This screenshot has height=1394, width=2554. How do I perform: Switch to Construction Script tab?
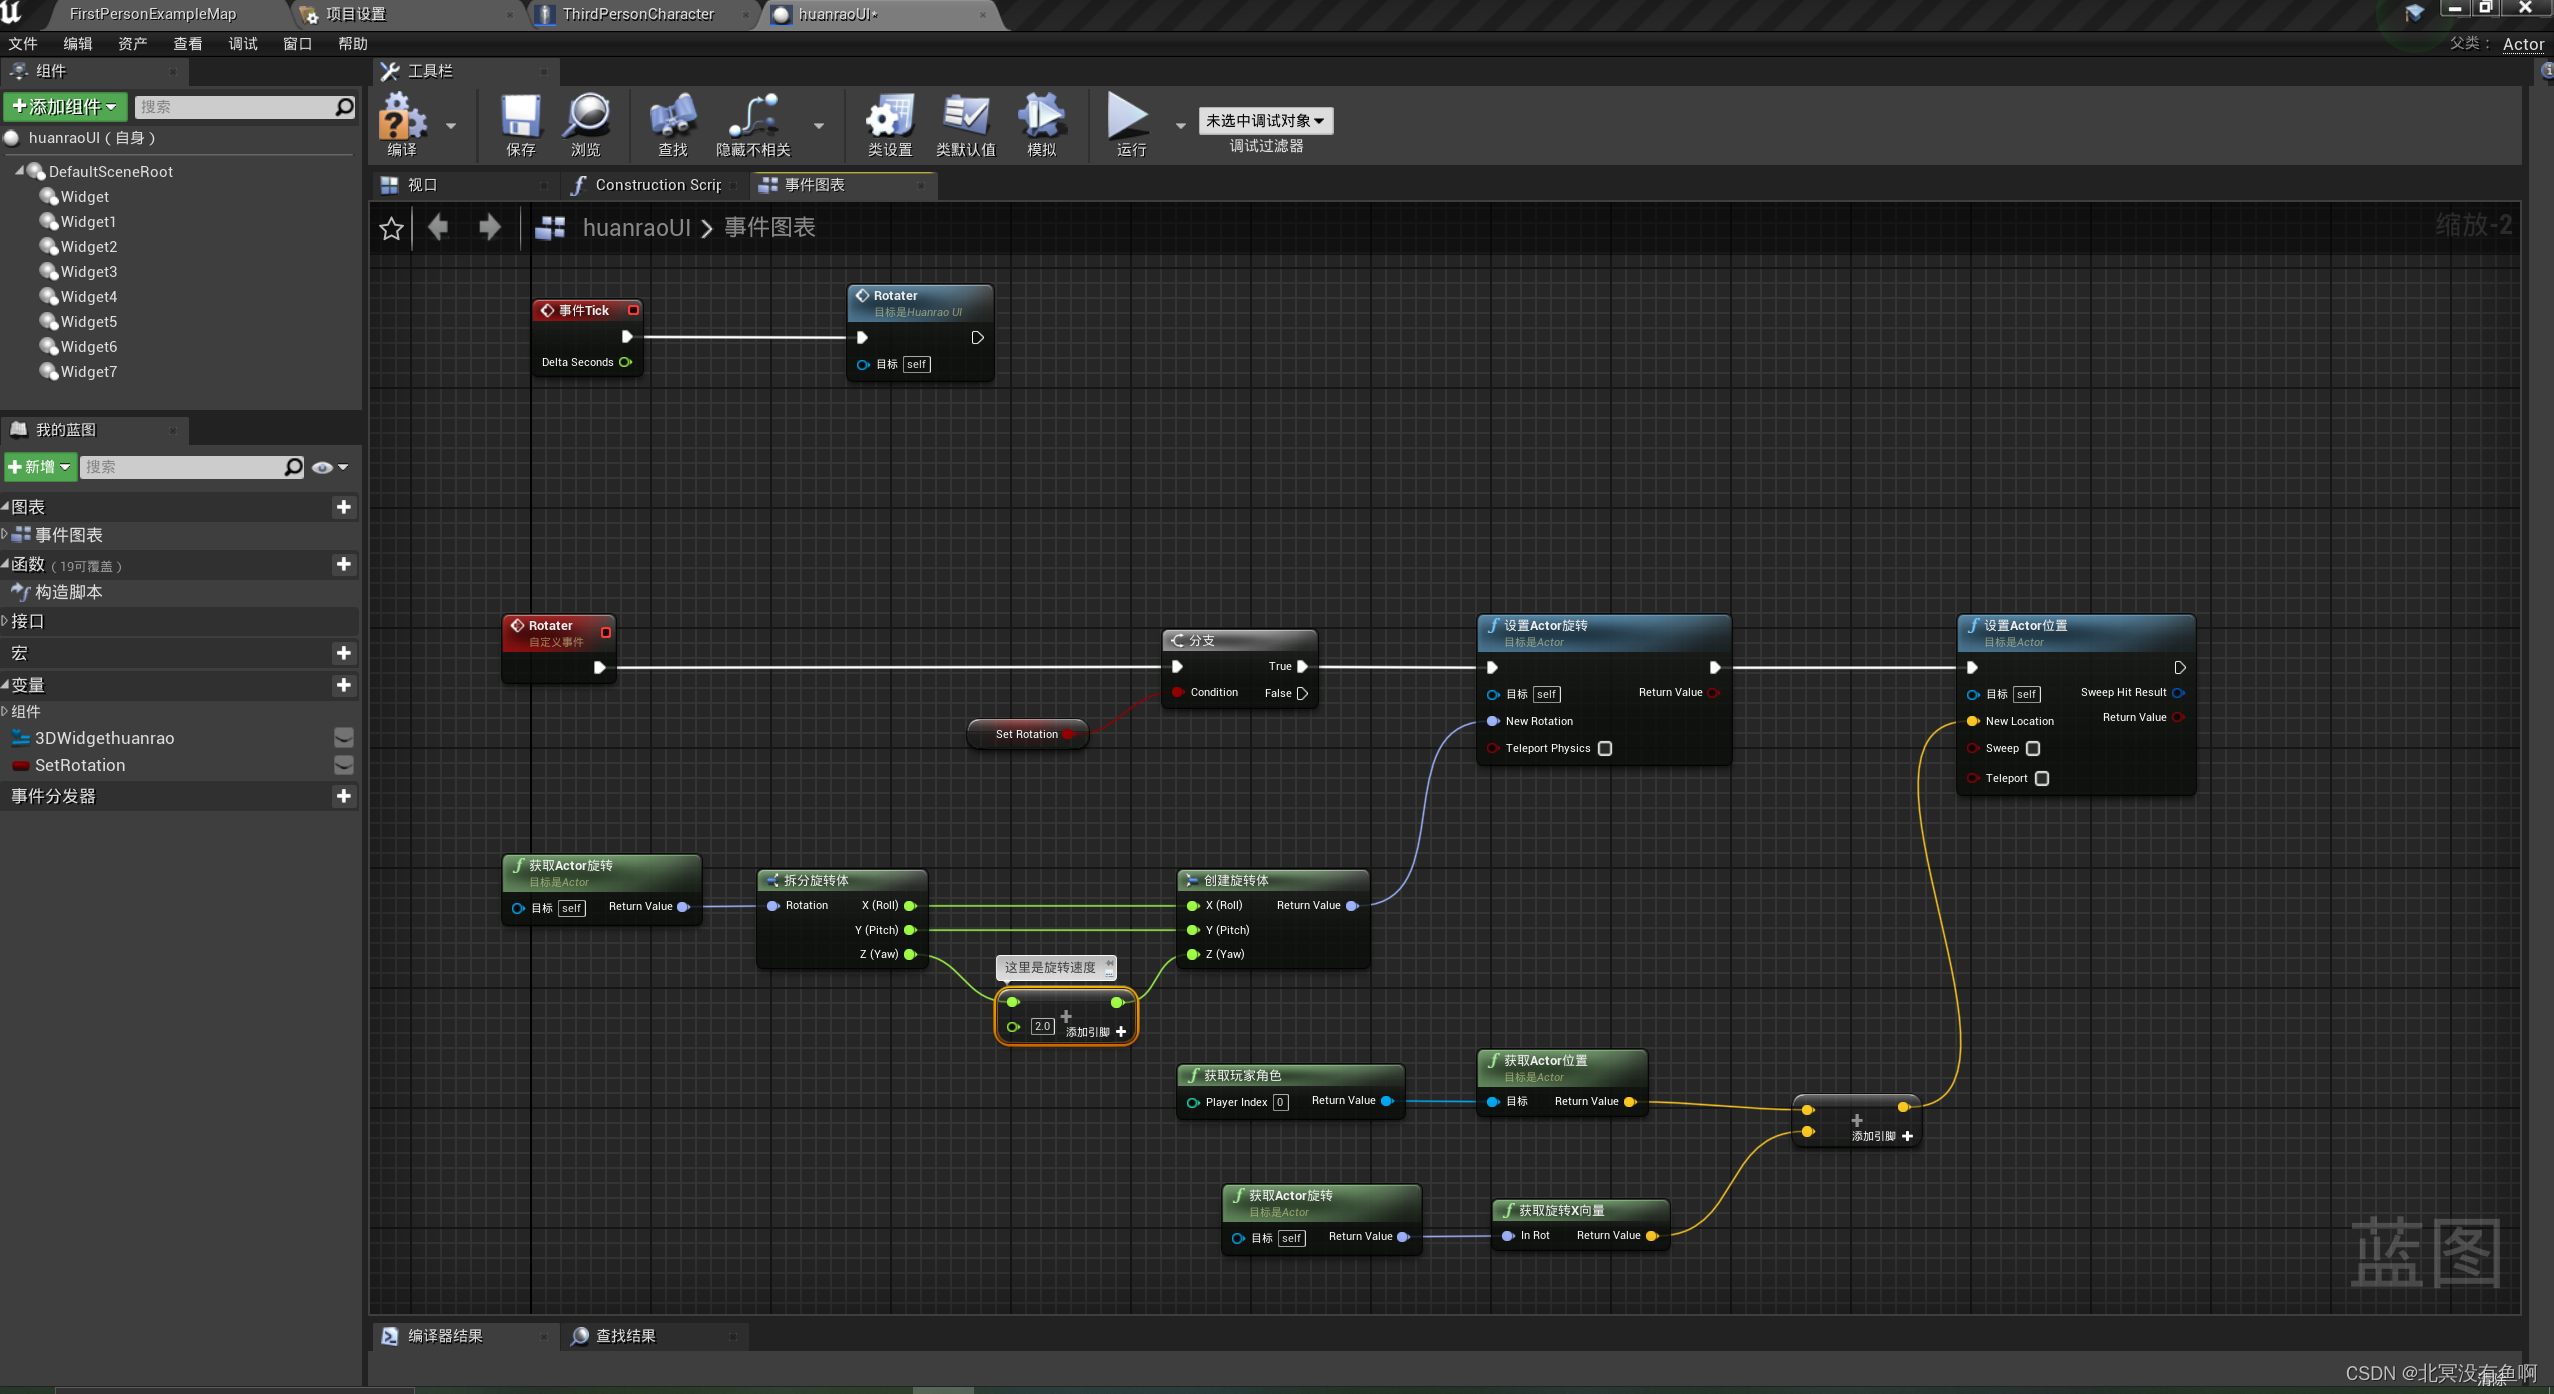pyautogui.click(x=657, y=185)
